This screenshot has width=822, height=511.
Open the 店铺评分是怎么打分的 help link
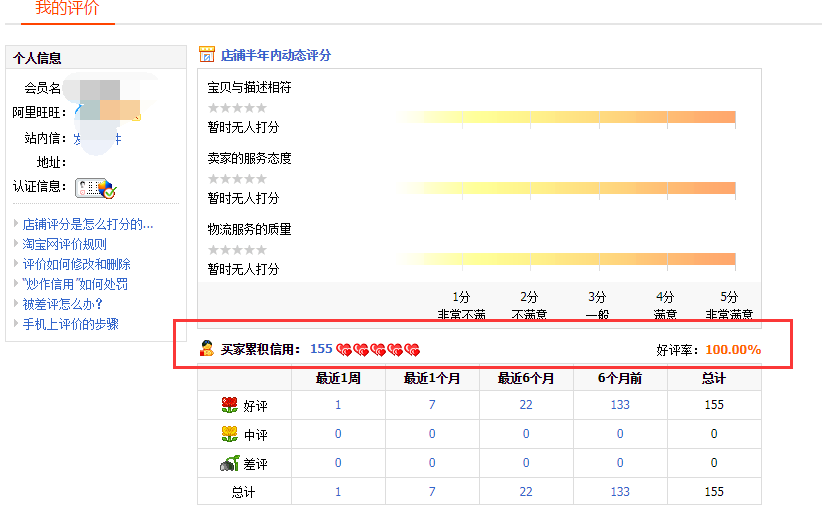click(x=88, y=224)
